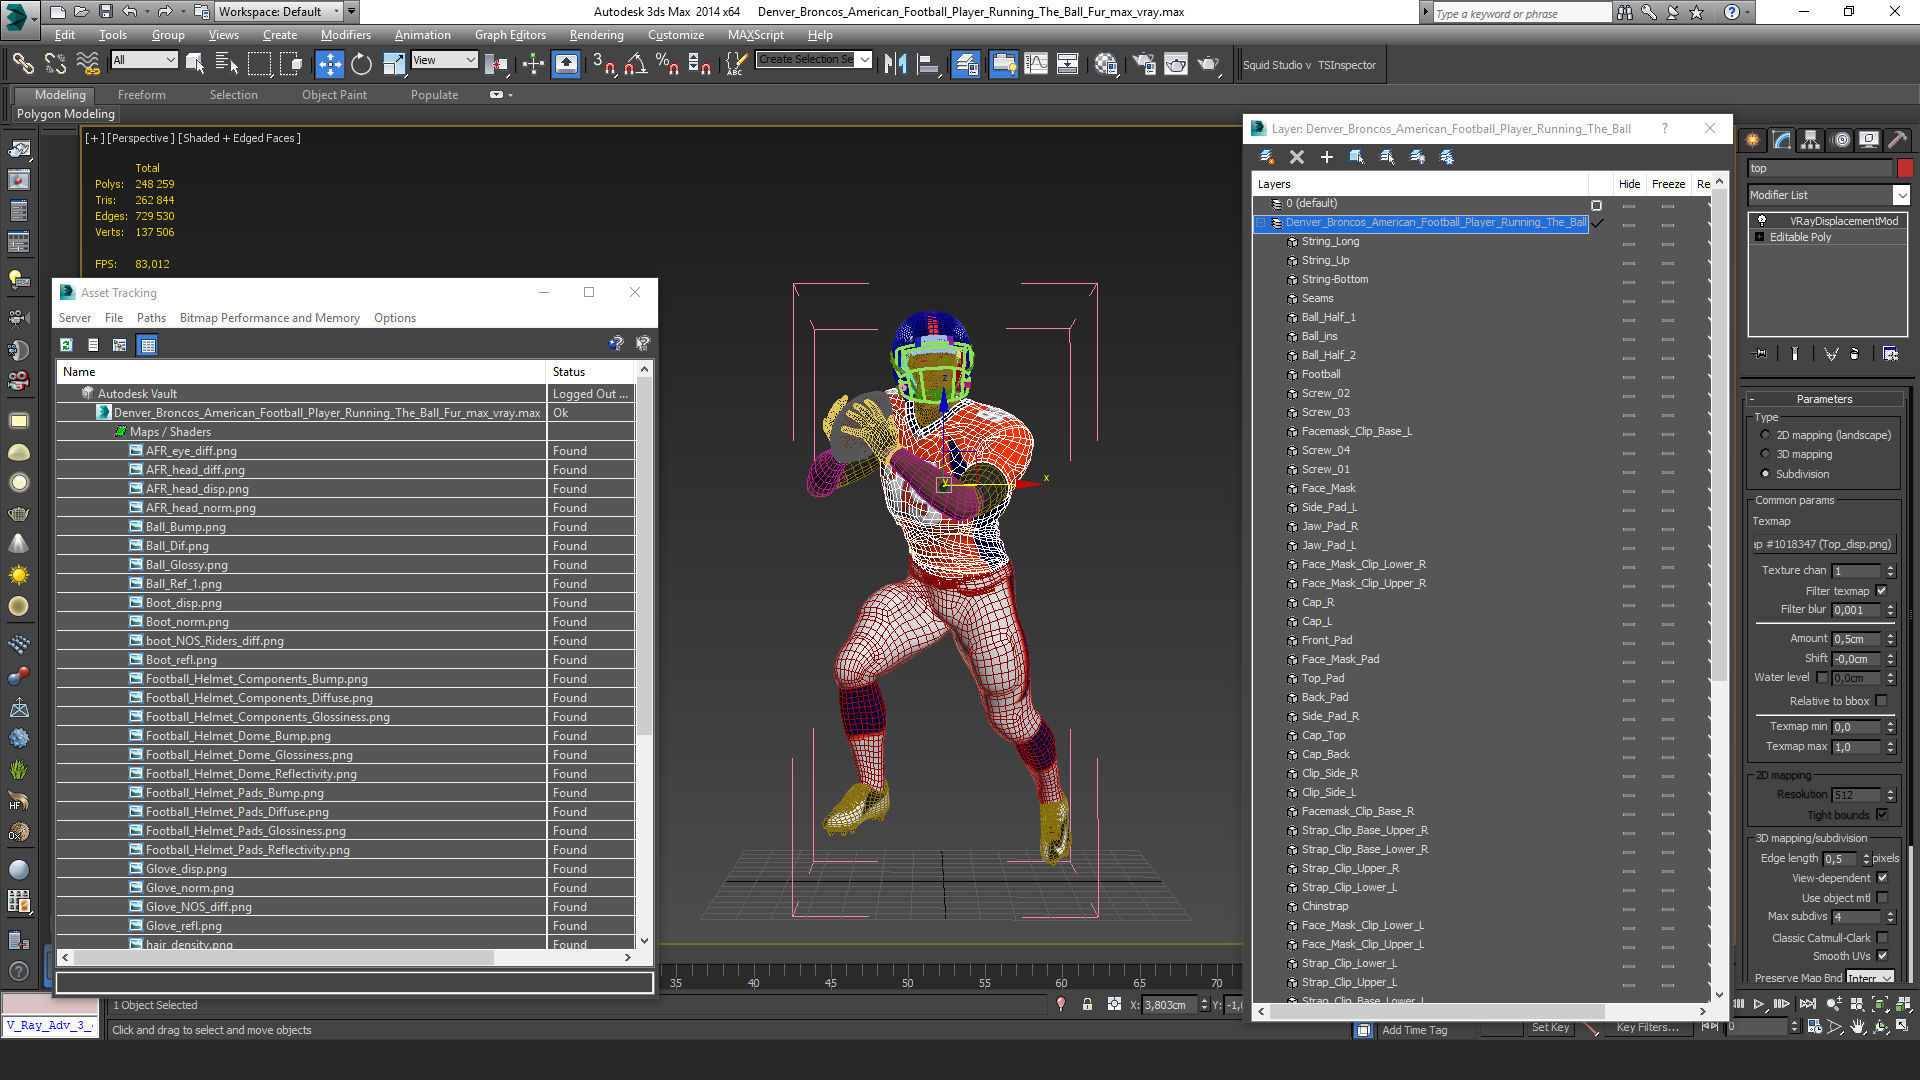Open the Preserve Map Bnd dropdown

1870,978
